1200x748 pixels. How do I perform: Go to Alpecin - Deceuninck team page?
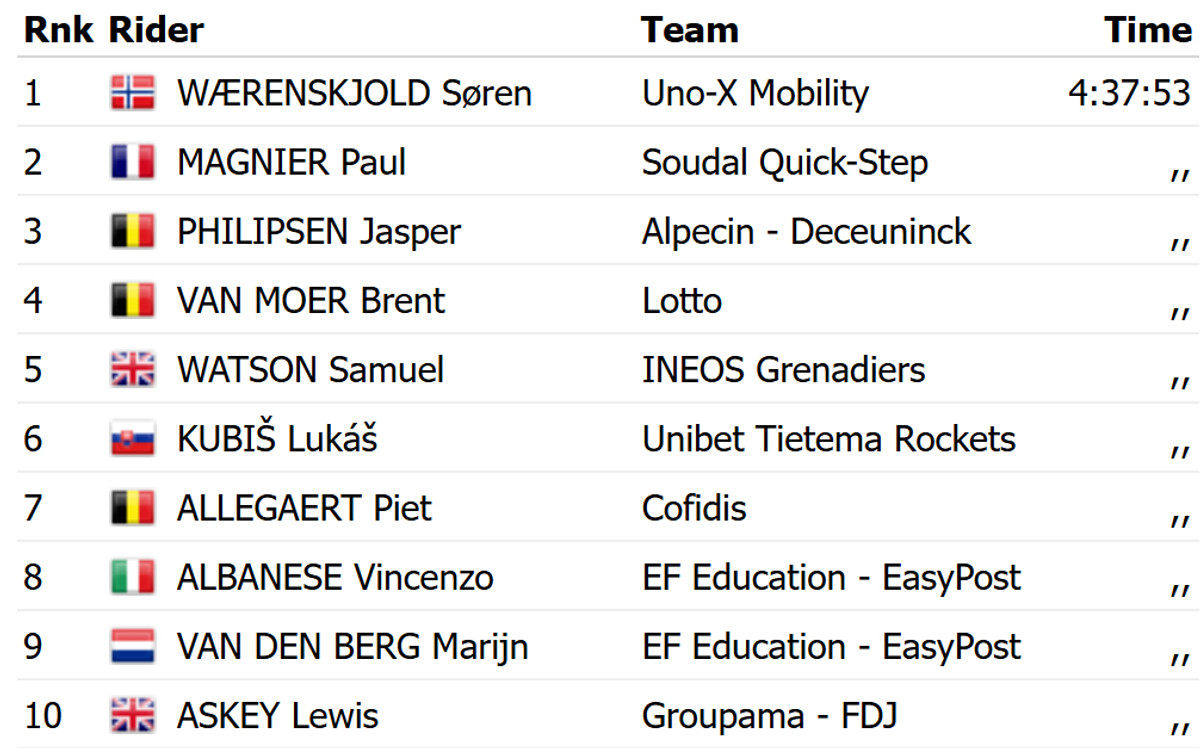pyautogui.click(x=806, y=232)
